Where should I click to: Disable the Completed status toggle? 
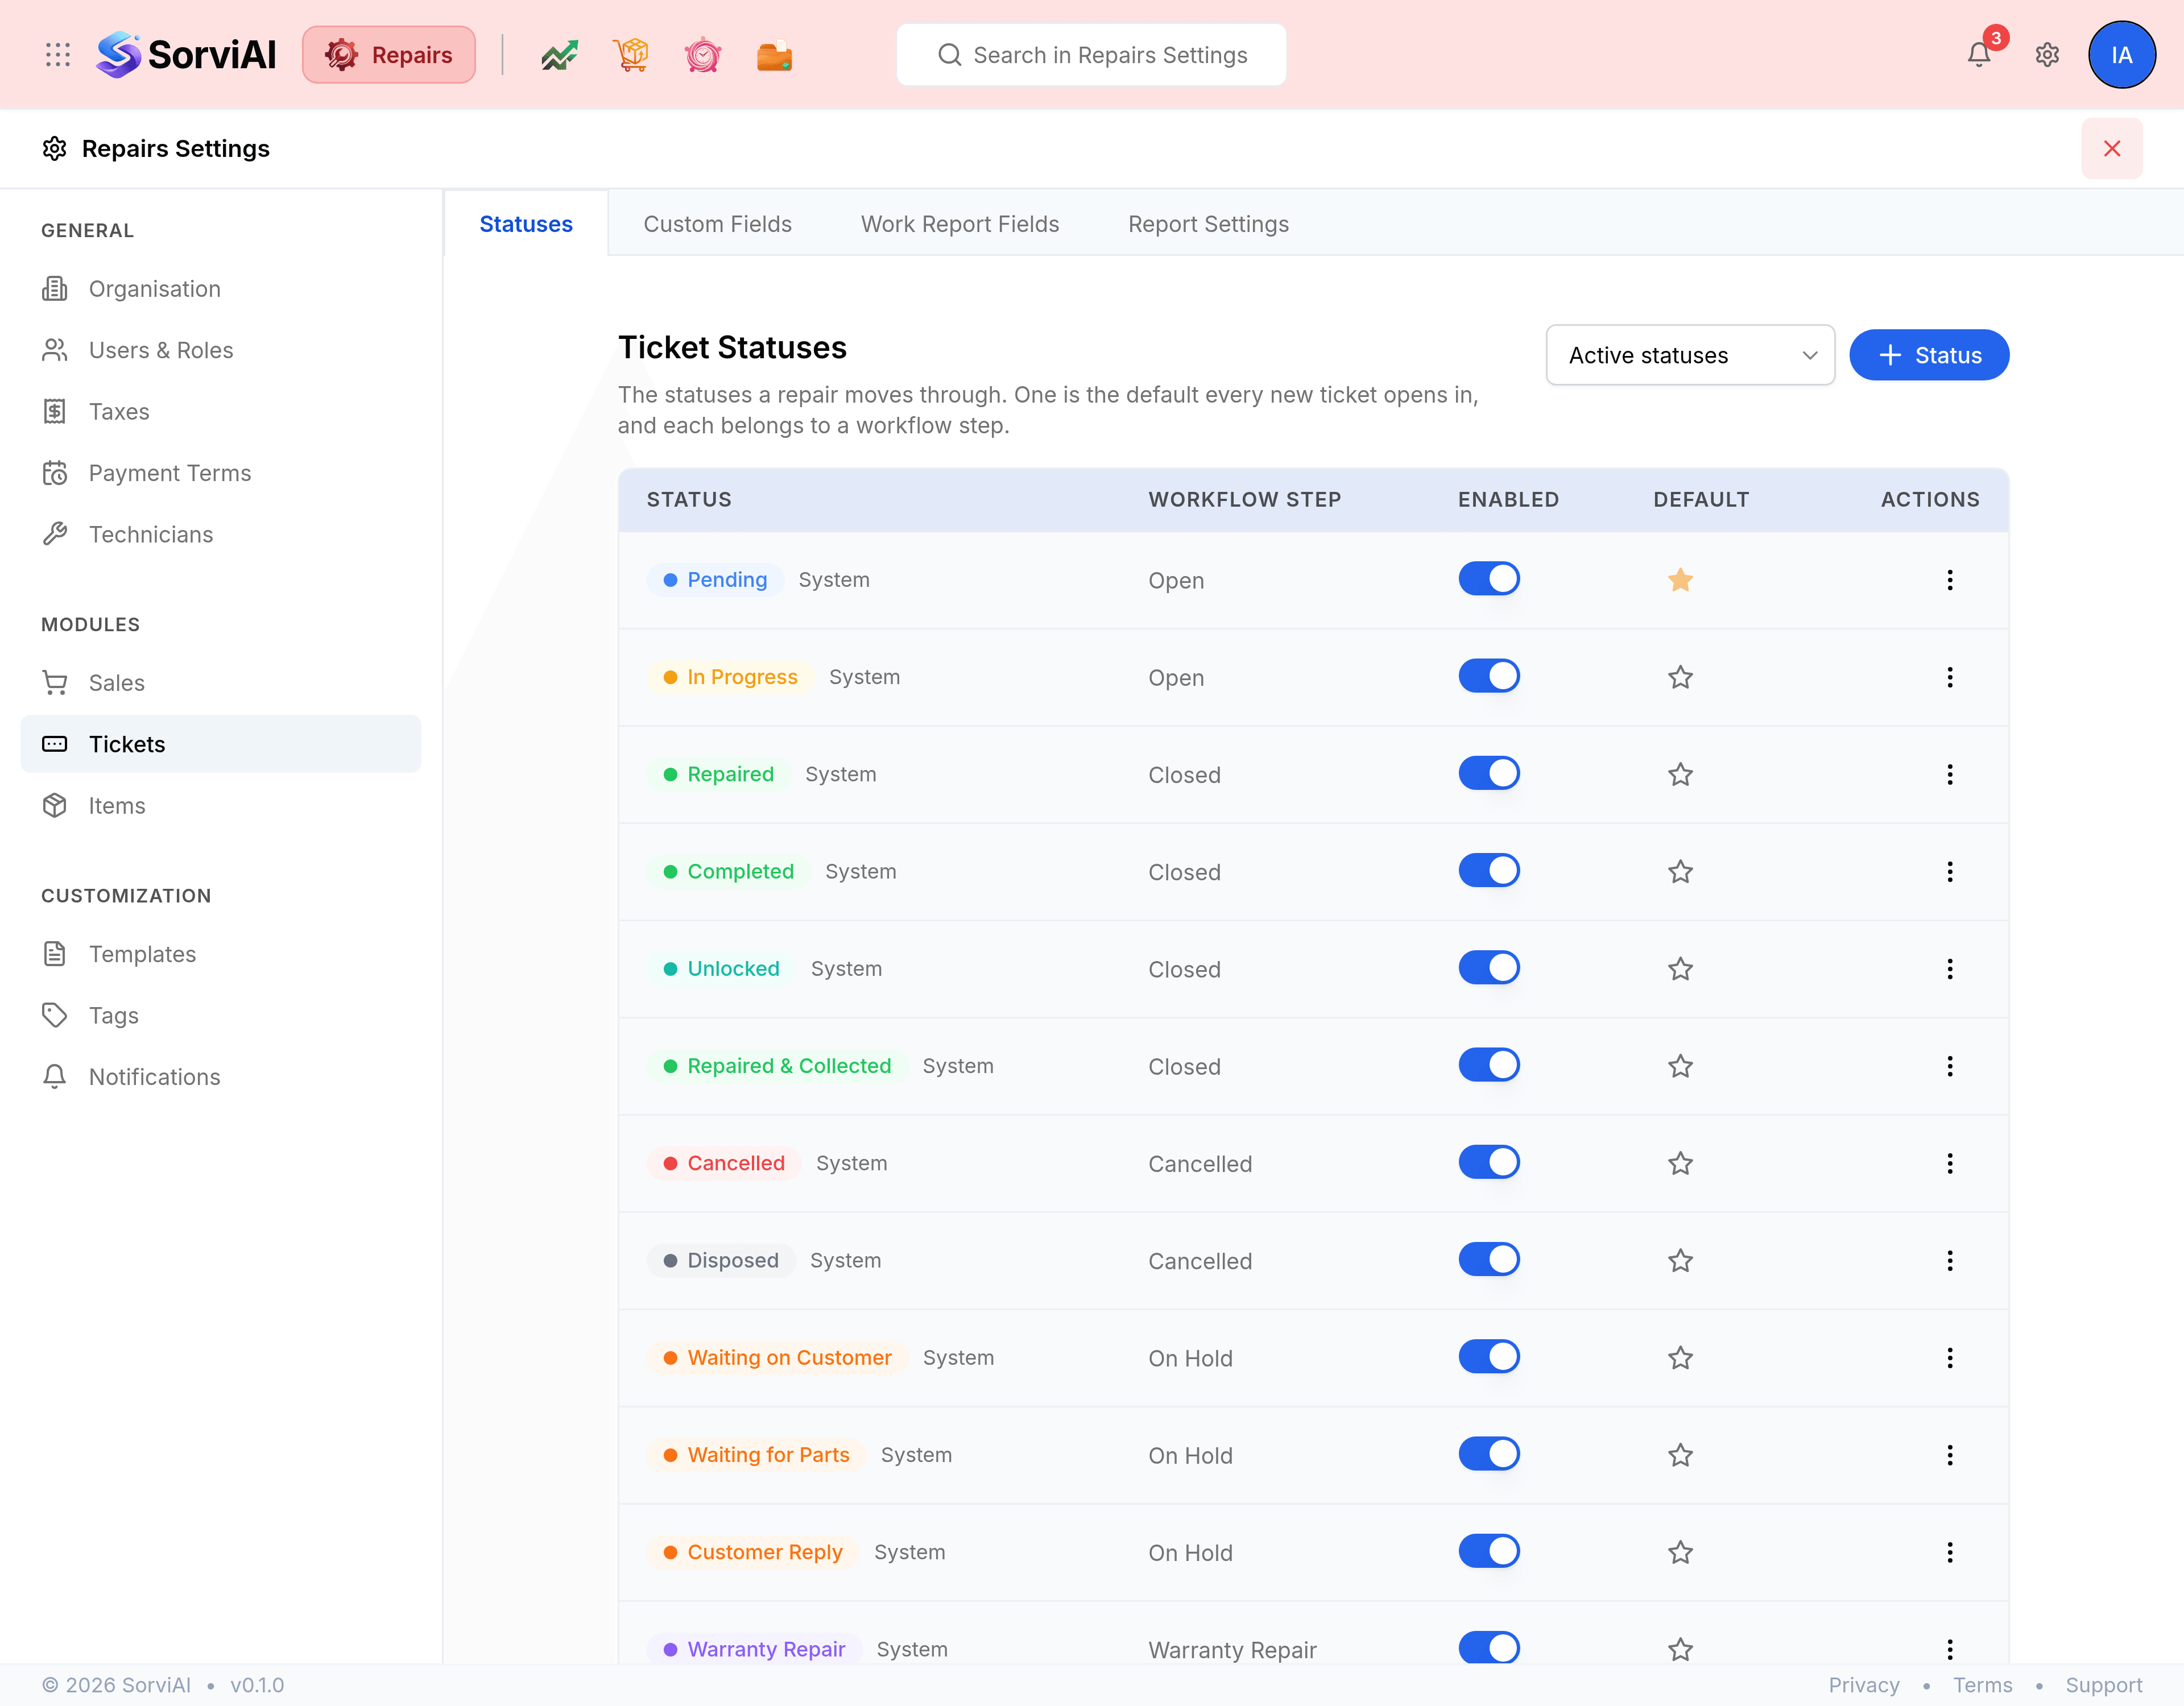click(x=1489, y=870)
